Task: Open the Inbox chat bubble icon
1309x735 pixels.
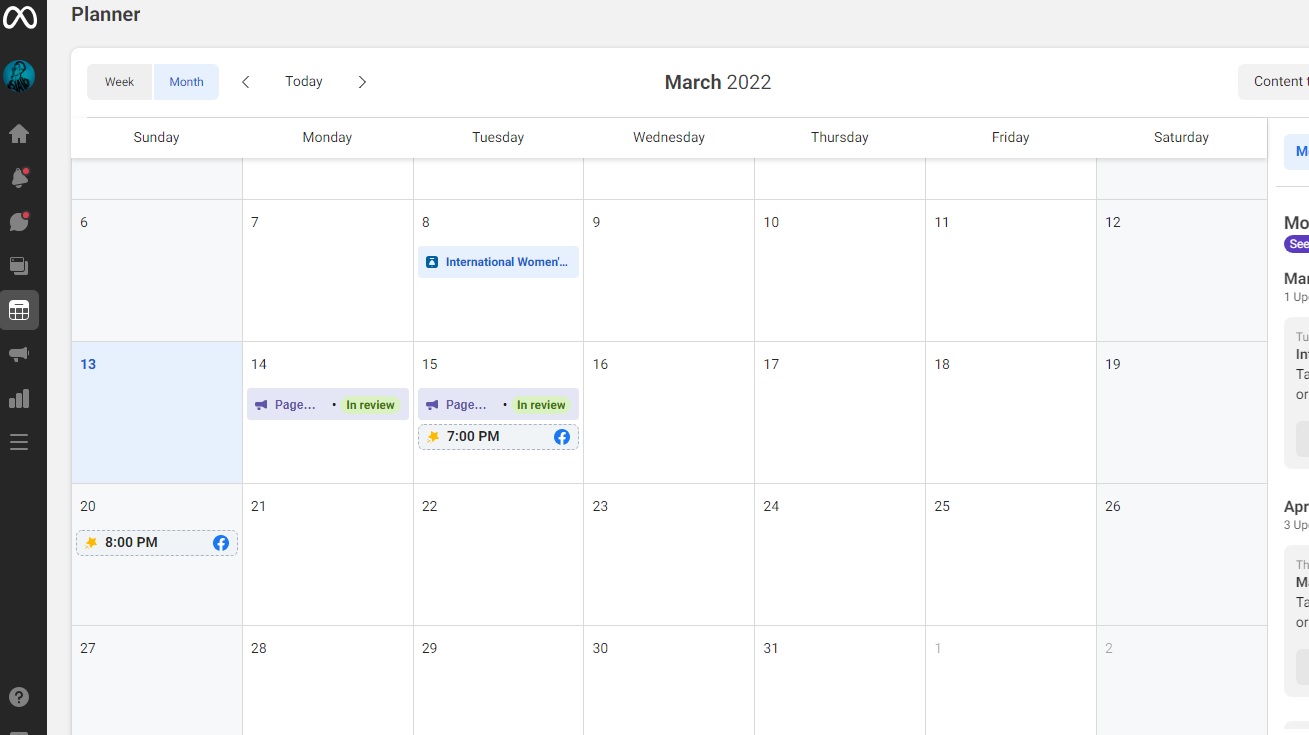Action: pyautogui.click(x=19, y=222)
